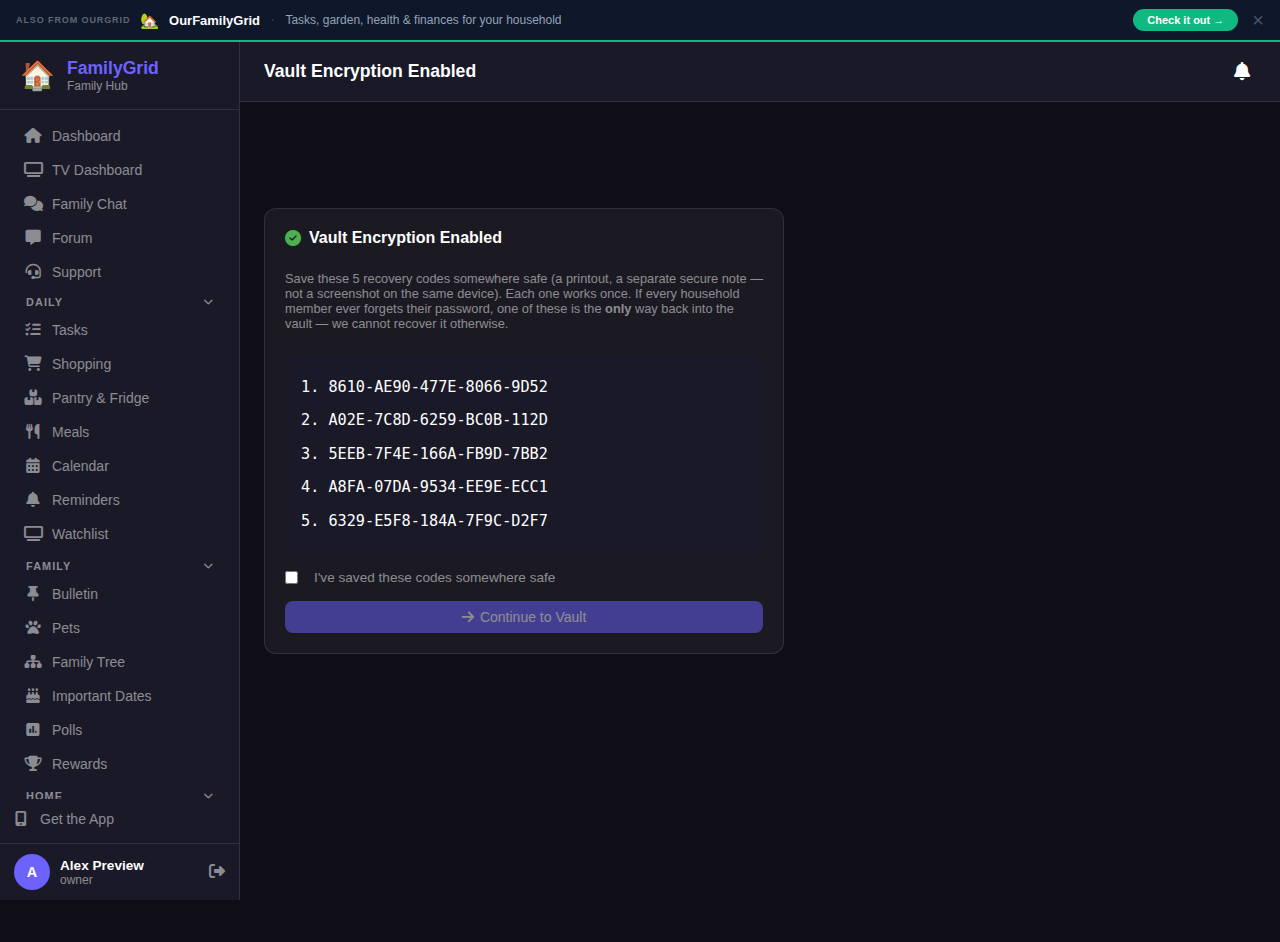The height and width of the screenshot is (942, 1280).
Task: Select recovery code 6329-E5F8-184A-7F9C-D2F7
Action: (x=438, y=521)
